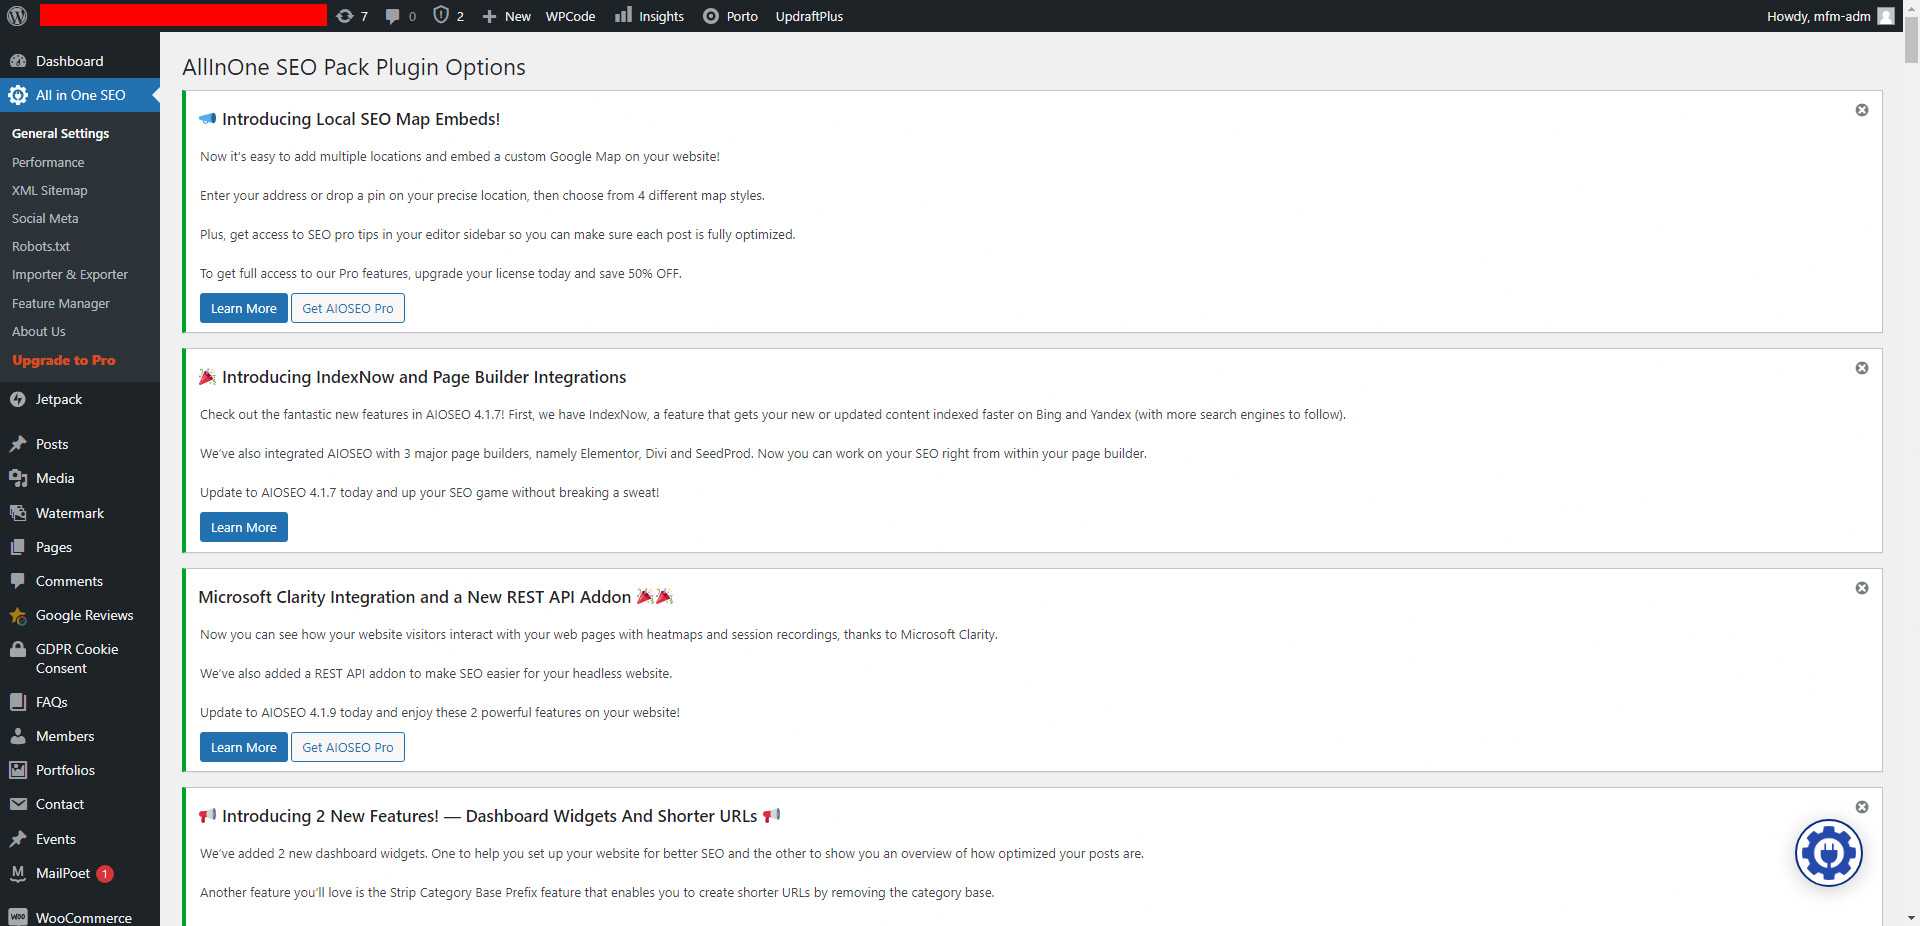Screen dimensions: 1920x926
Task: Dismiss the Dashboard Widgets notice
Action: [1862, 807]
